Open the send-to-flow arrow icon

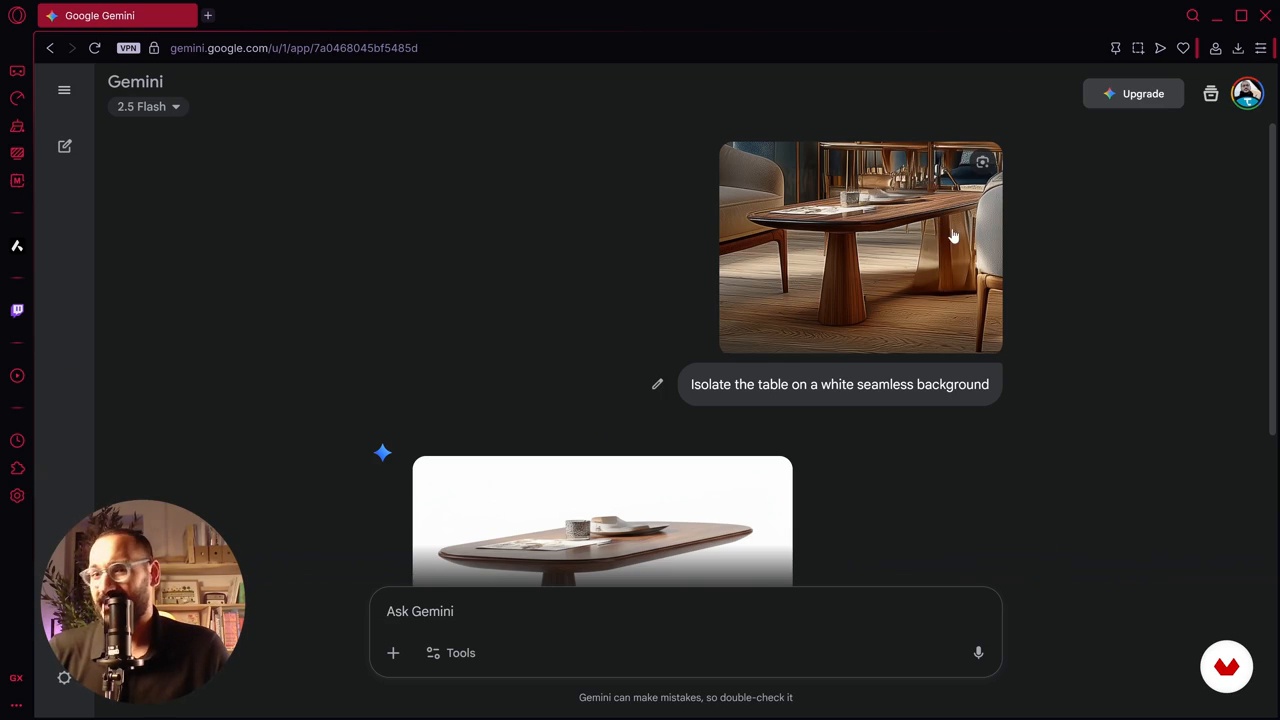(x=1160, y=48)
